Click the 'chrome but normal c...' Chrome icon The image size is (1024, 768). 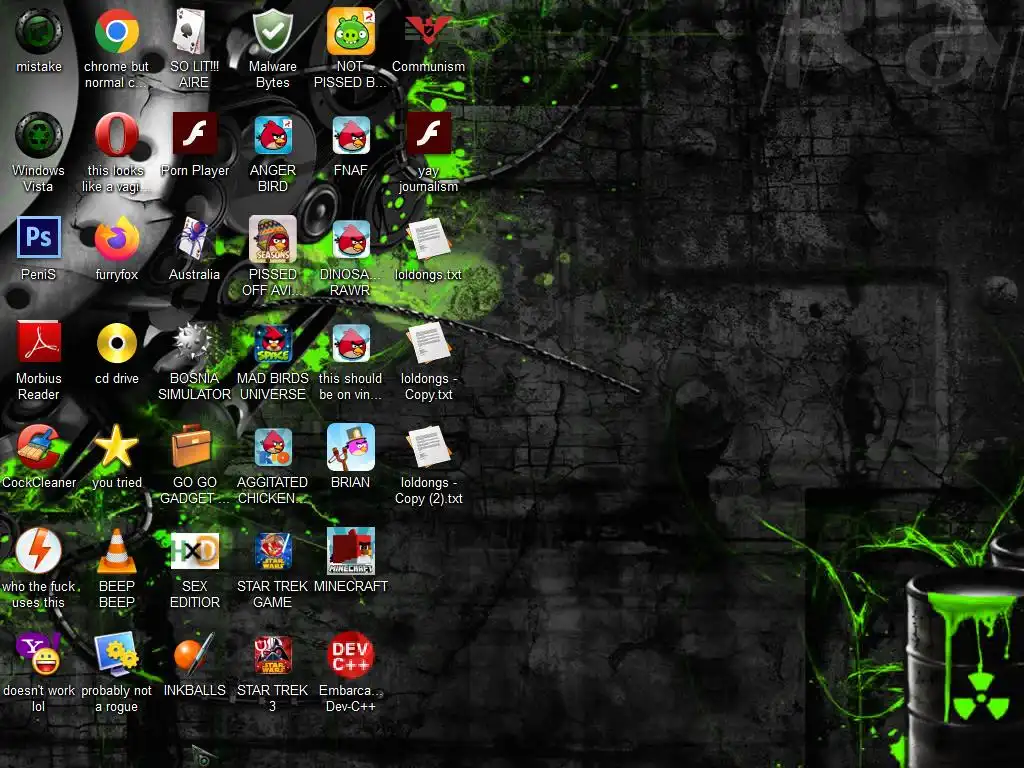tap(116, 31)
